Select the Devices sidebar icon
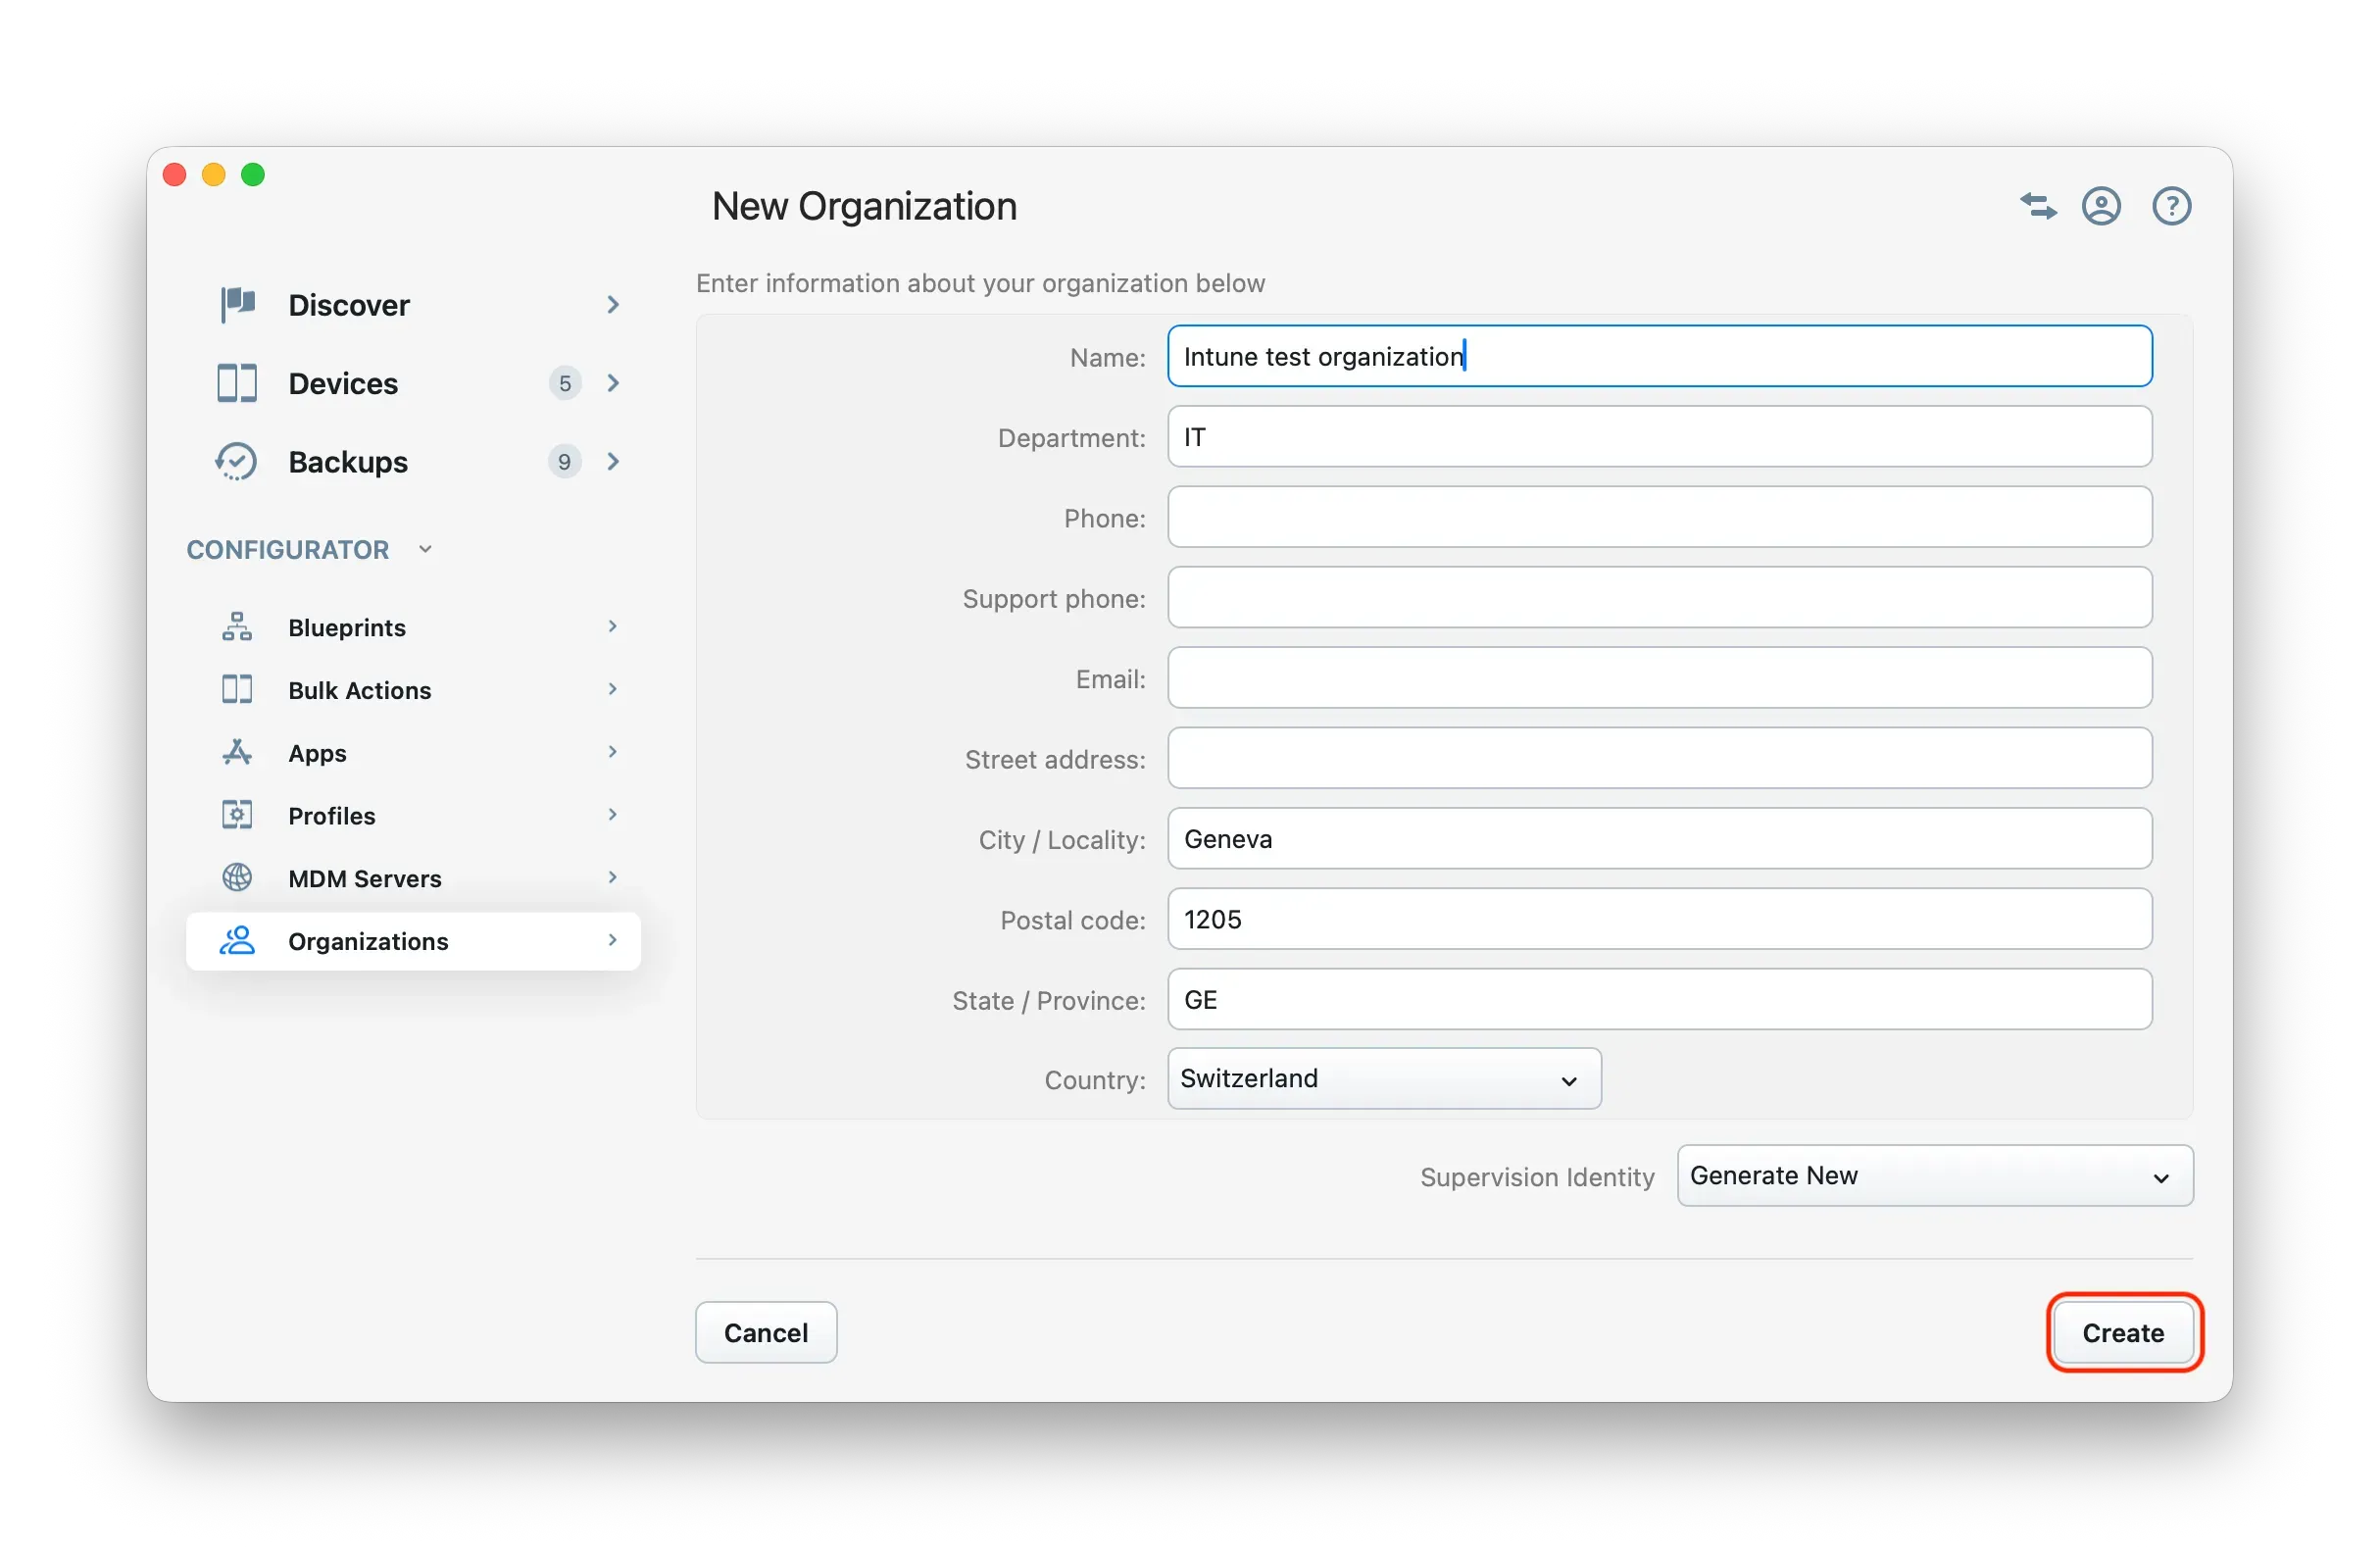 (236, 383)
